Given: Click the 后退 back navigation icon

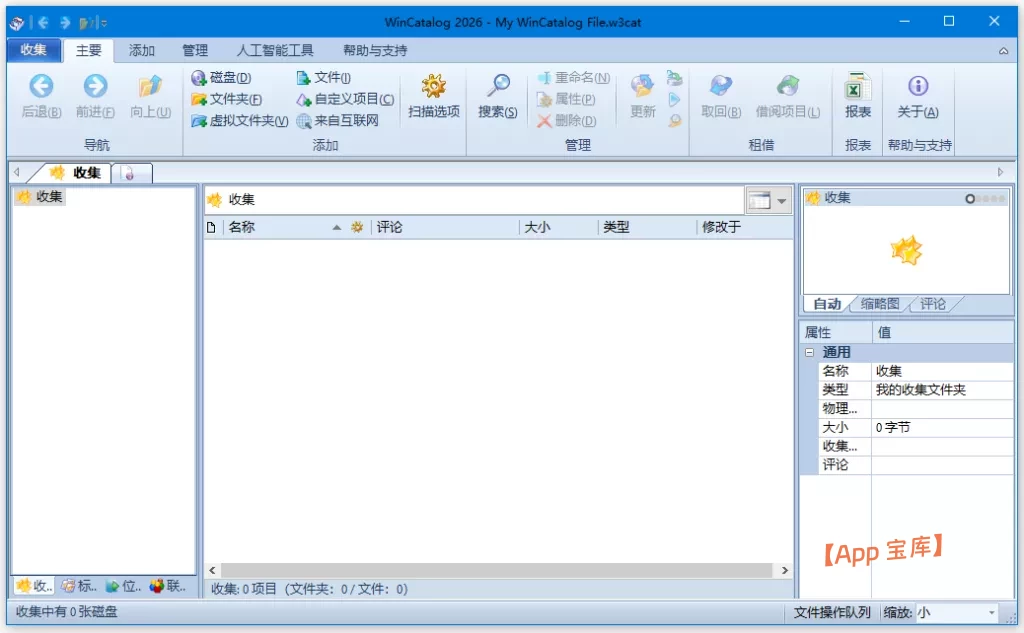Looking at the screenshot, I should 41,86.
